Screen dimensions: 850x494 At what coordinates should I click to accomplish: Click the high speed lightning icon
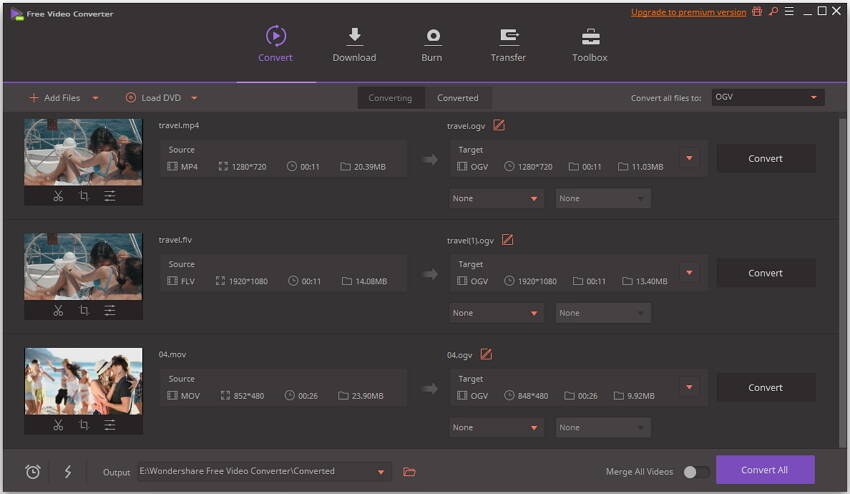(68, 471)
